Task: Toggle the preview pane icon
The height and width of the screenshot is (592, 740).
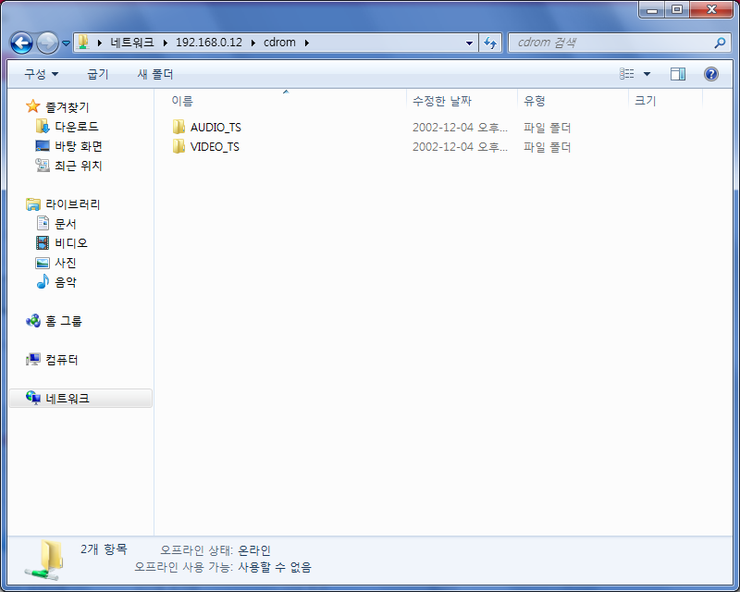Action: [x=678, y=74]
